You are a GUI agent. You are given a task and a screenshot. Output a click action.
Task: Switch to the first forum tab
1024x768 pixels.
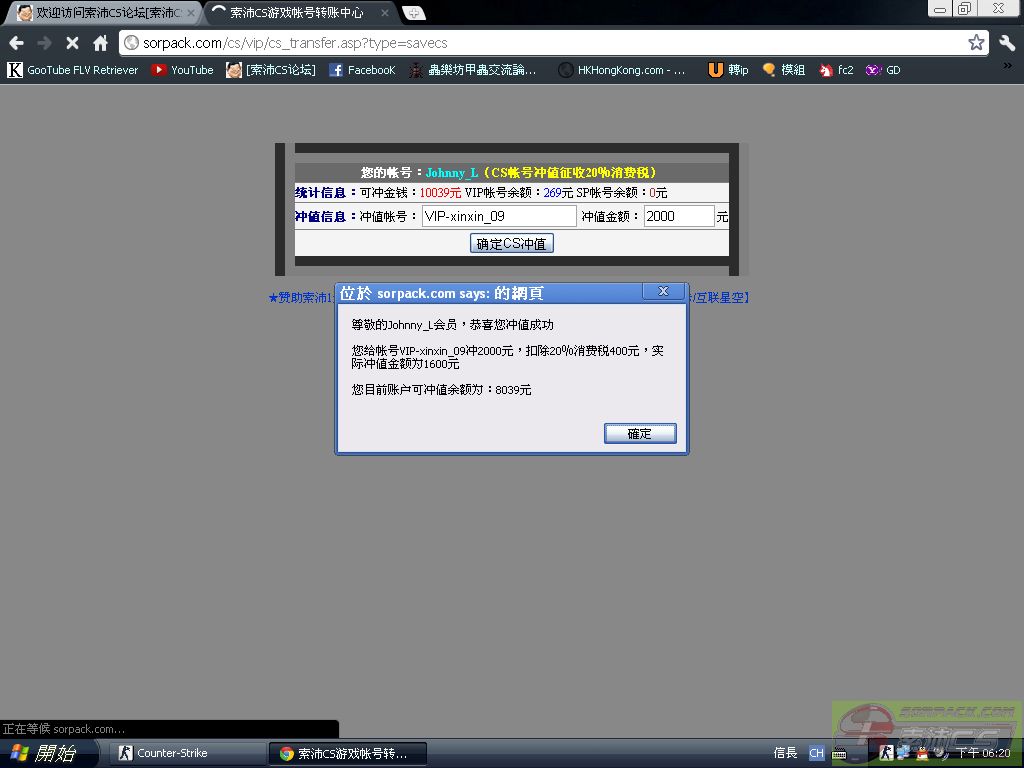coord(100,13)
